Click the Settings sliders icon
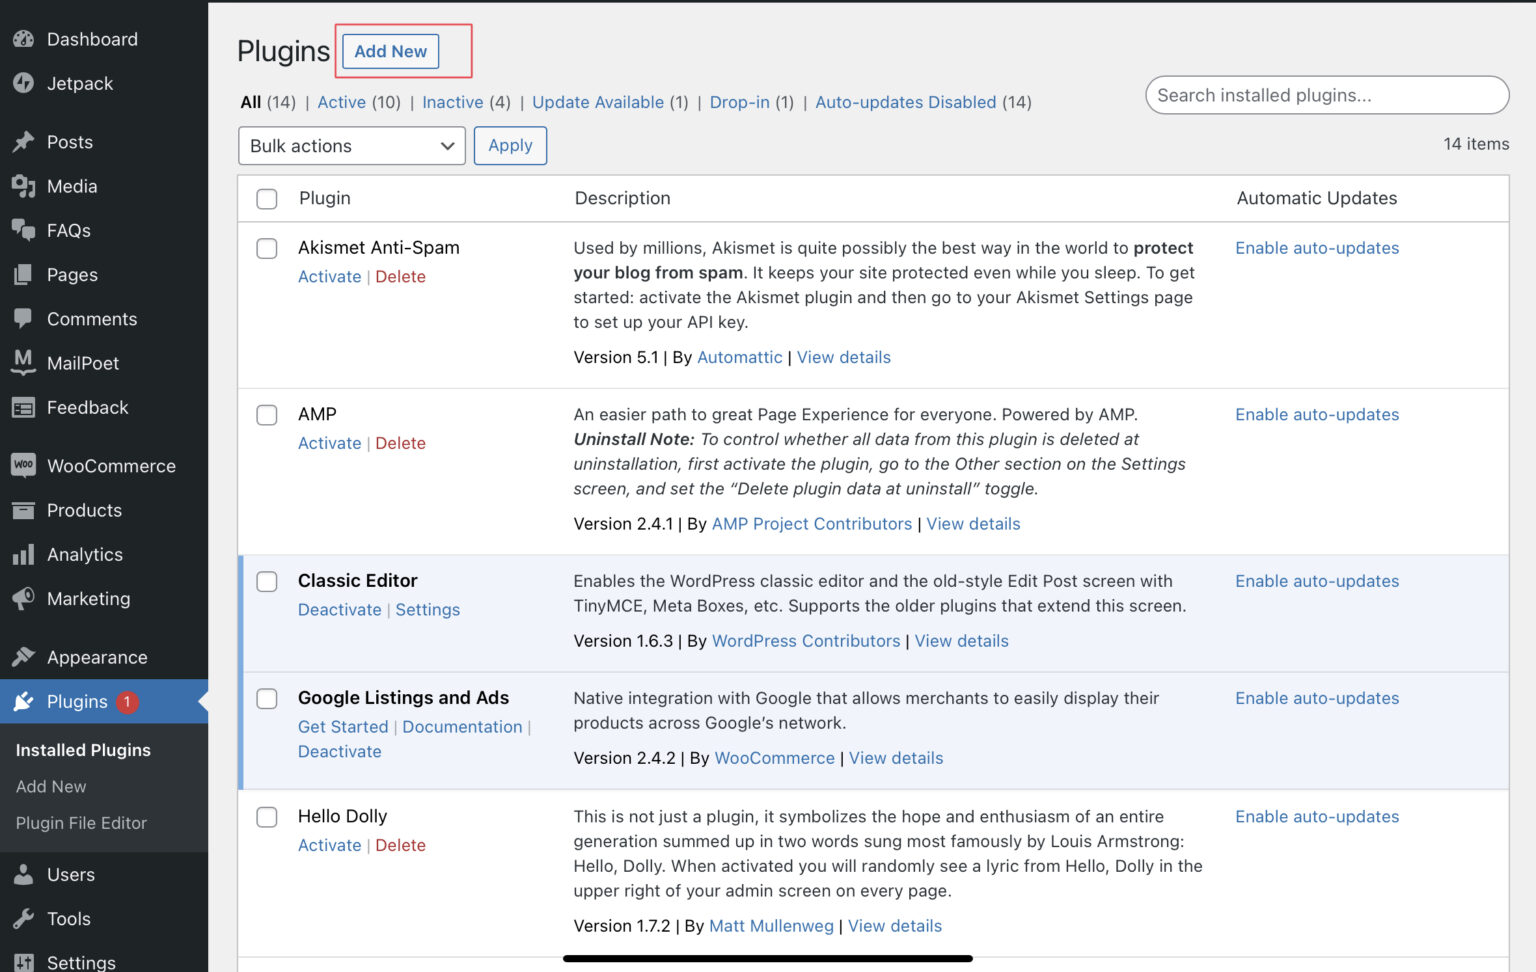This screenshot has width=1536, height=972. (x=23, y=962)
